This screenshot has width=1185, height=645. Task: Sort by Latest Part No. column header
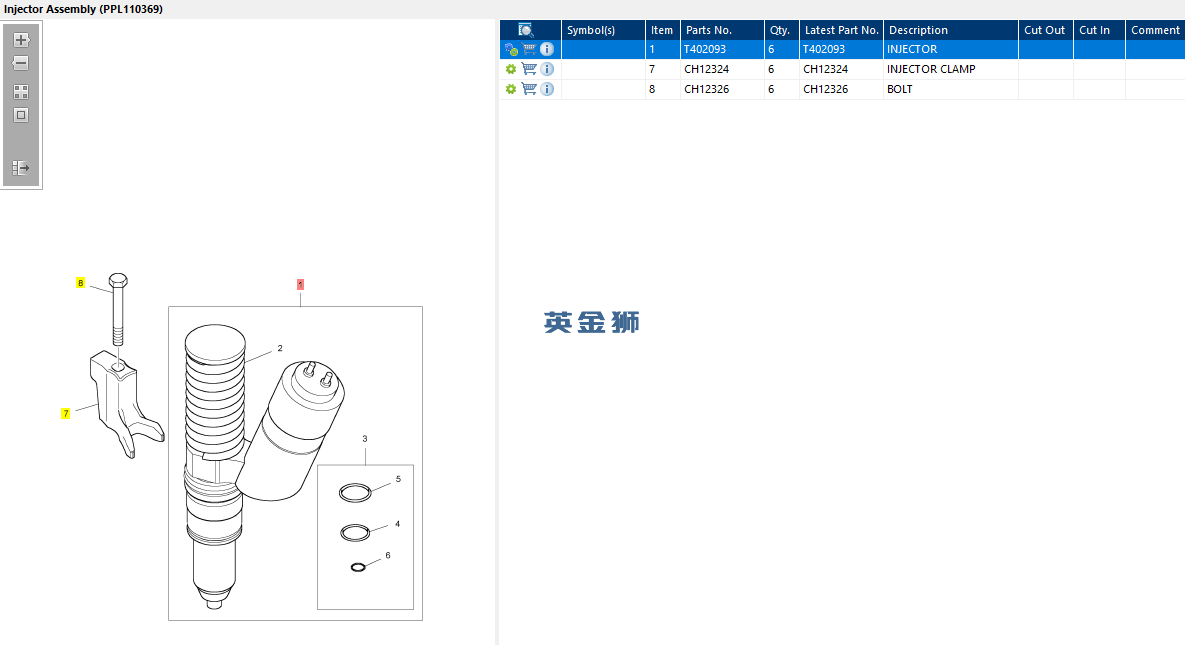[841, 30]
